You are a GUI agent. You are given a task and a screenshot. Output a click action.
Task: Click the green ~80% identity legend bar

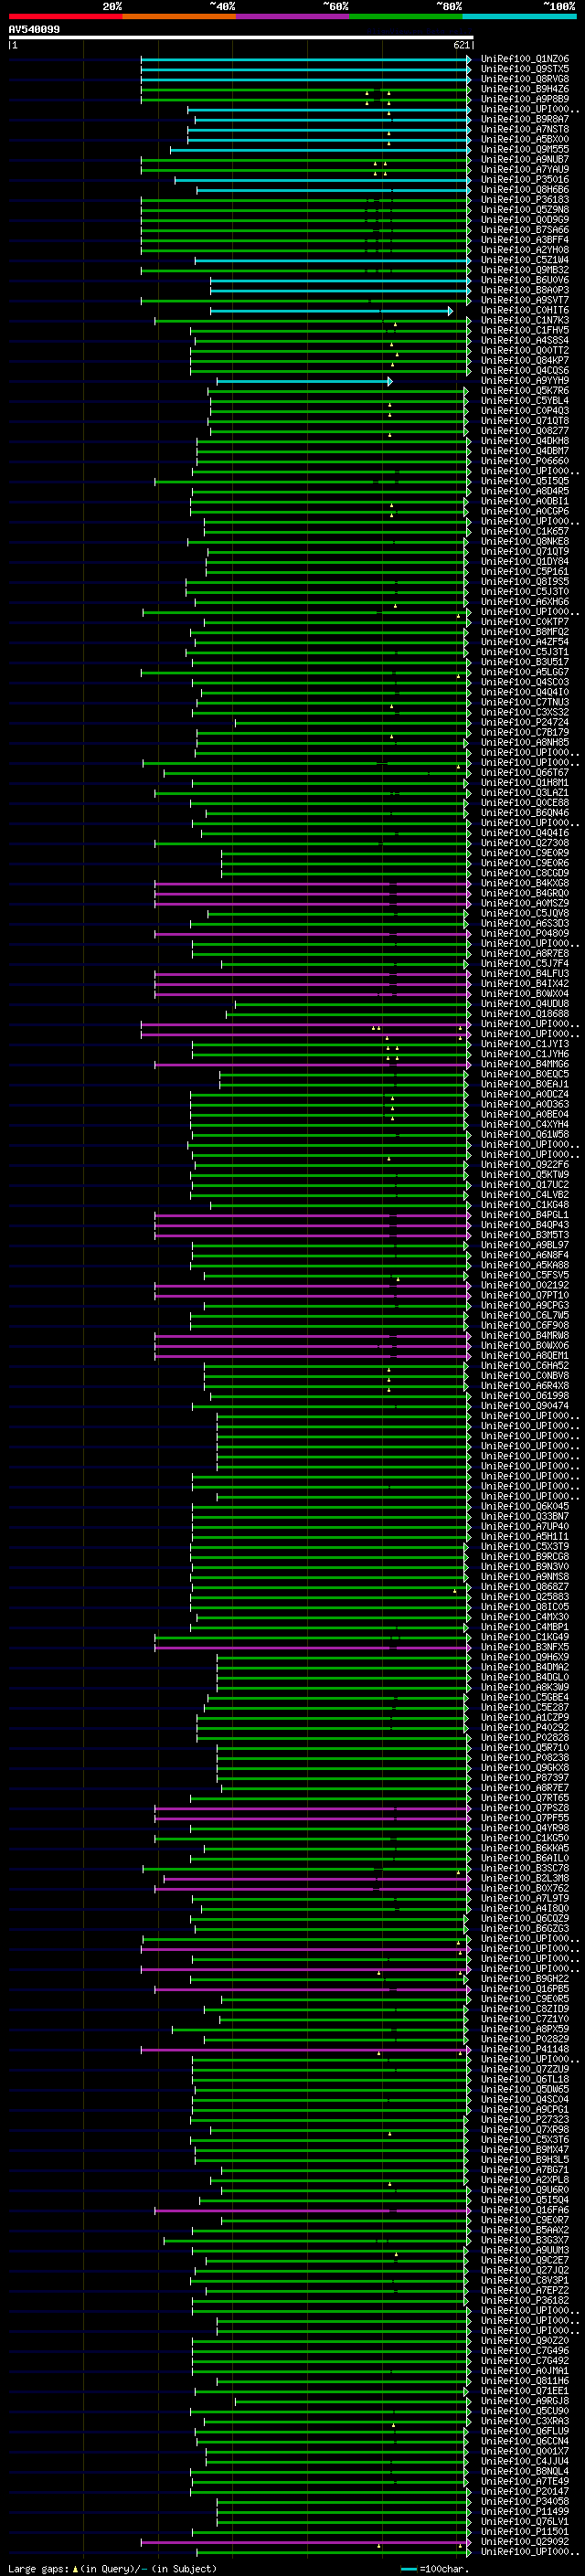406,16
